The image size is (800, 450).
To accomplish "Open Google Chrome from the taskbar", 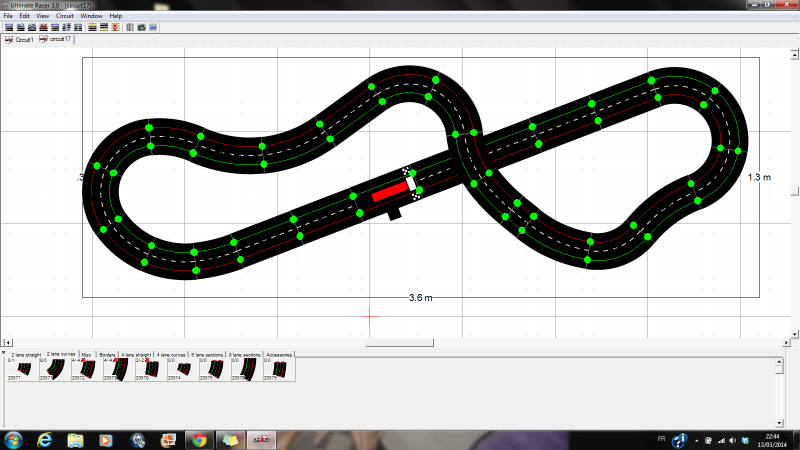I will [198, 440].
